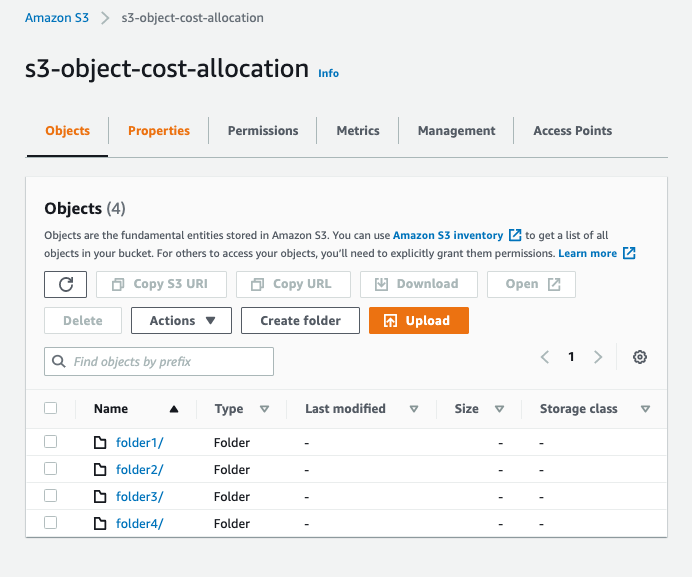Screen dimensions: 692x577
Task: Sort by Name ascending arrow
Action: pos(174,409)
